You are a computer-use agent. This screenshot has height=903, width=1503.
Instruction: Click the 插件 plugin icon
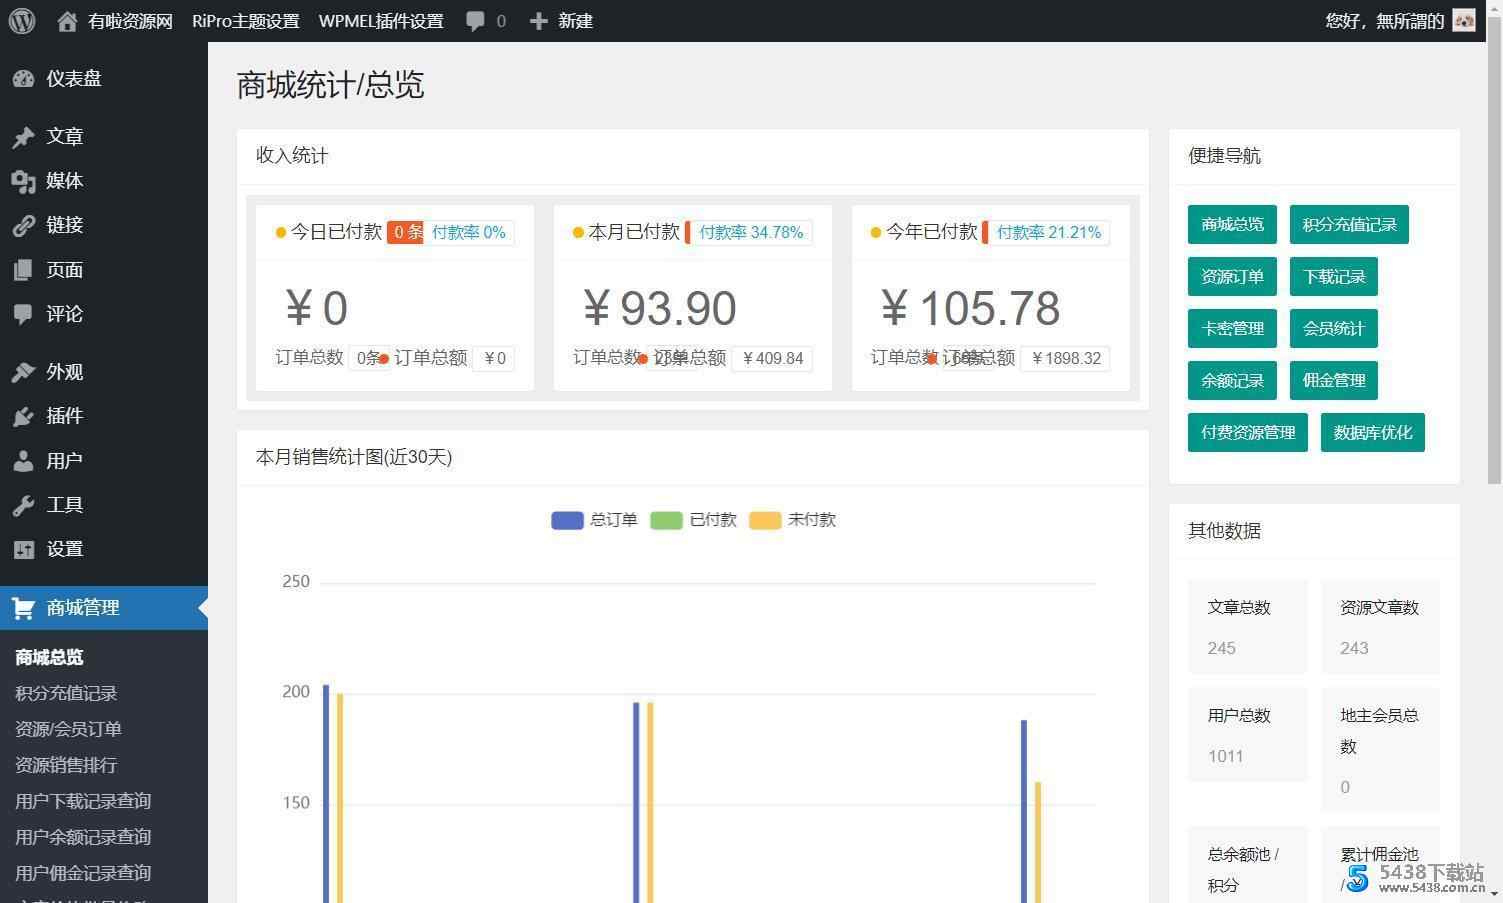(24, 416)
